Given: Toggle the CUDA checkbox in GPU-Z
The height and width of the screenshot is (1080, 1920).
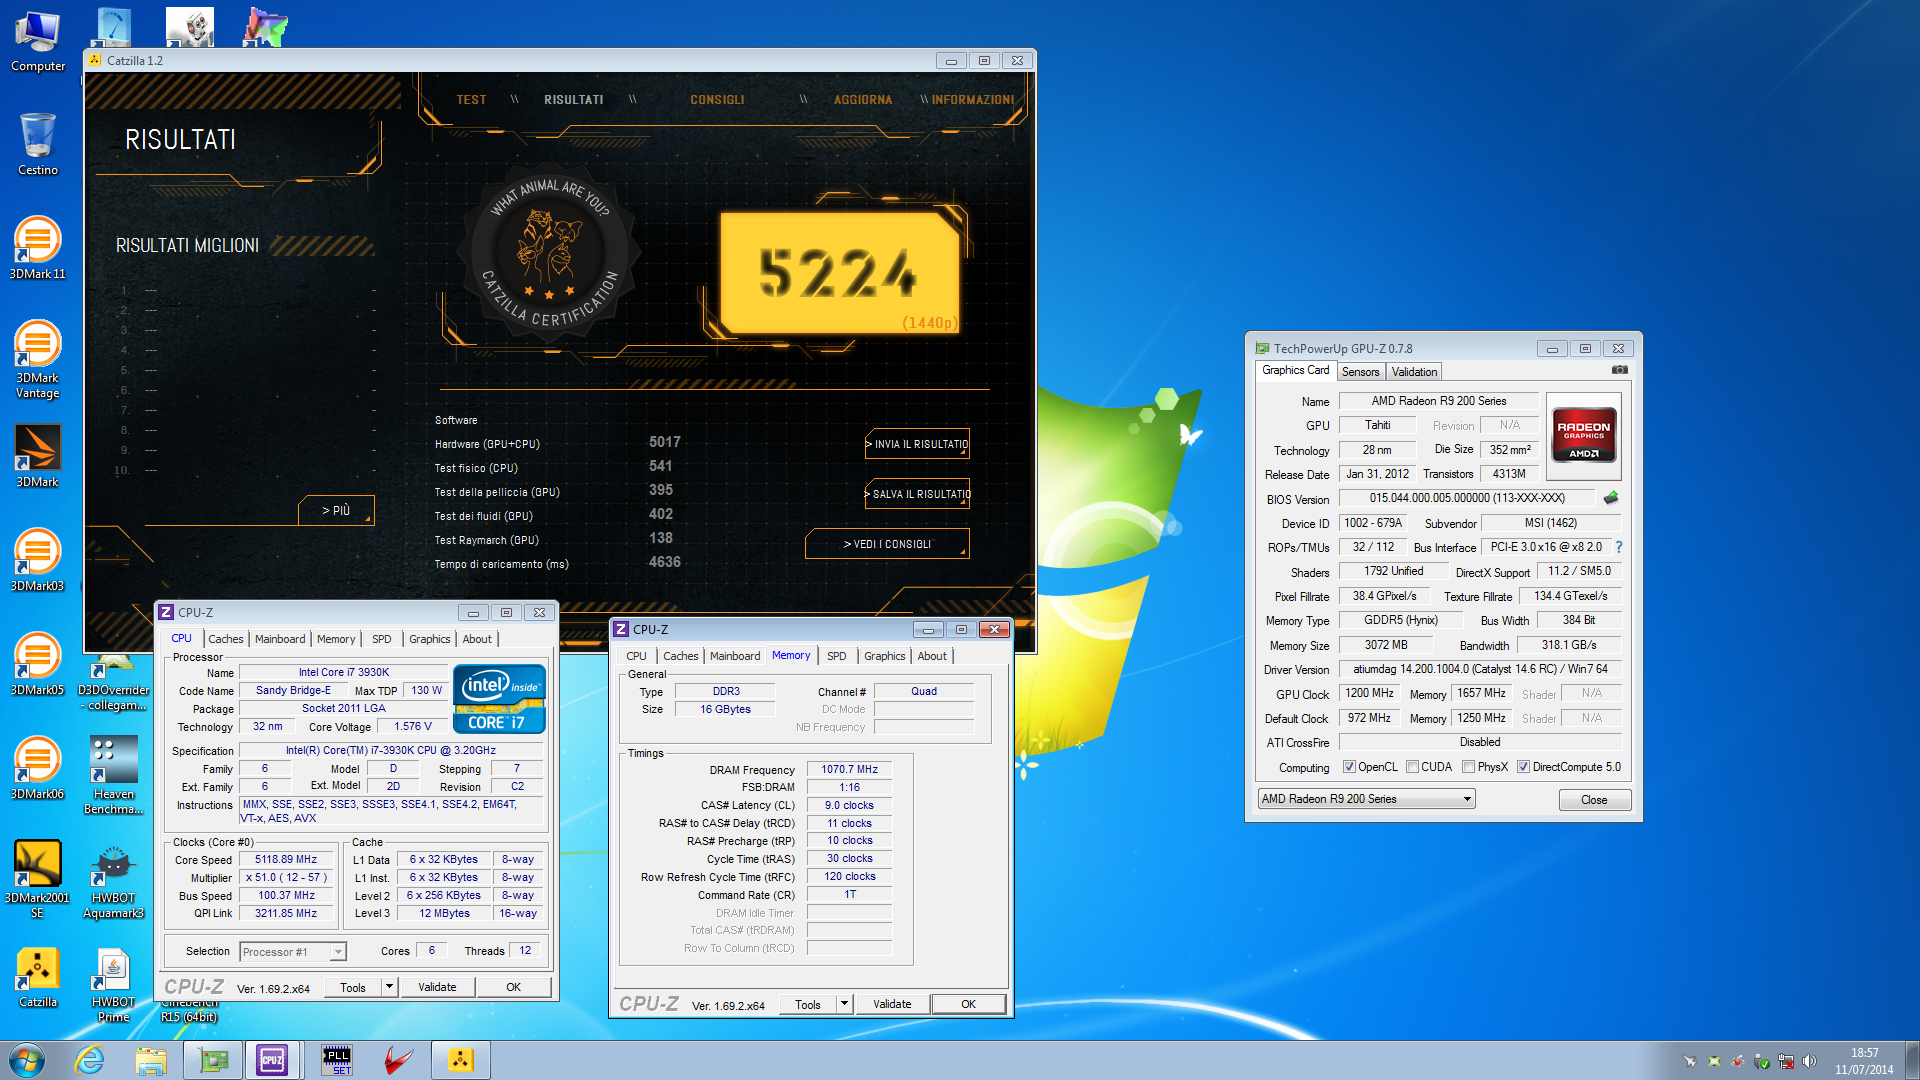Looking at the screenshot, I should tap(1412, 767).
